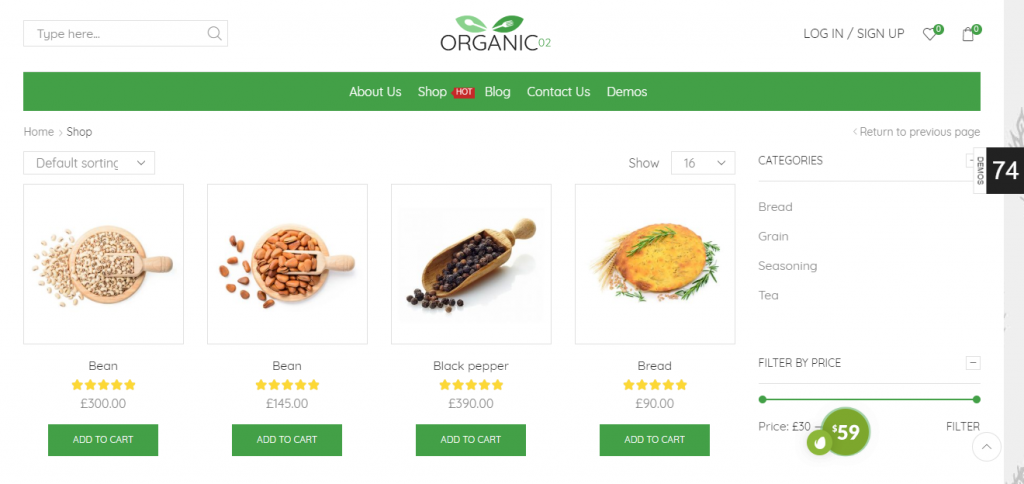Click Log In / Sign Up link
Viewport: 1024px width, 484px height.
854,34
